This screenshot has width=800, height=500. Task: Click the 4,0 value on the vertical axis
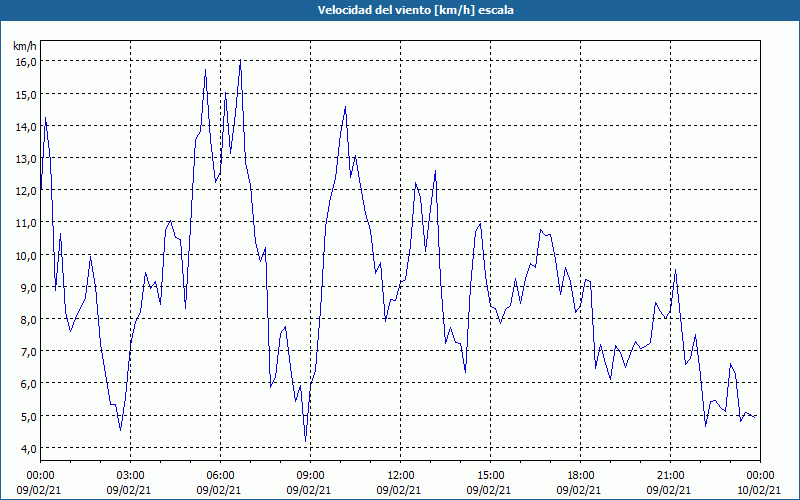point(28,449)
